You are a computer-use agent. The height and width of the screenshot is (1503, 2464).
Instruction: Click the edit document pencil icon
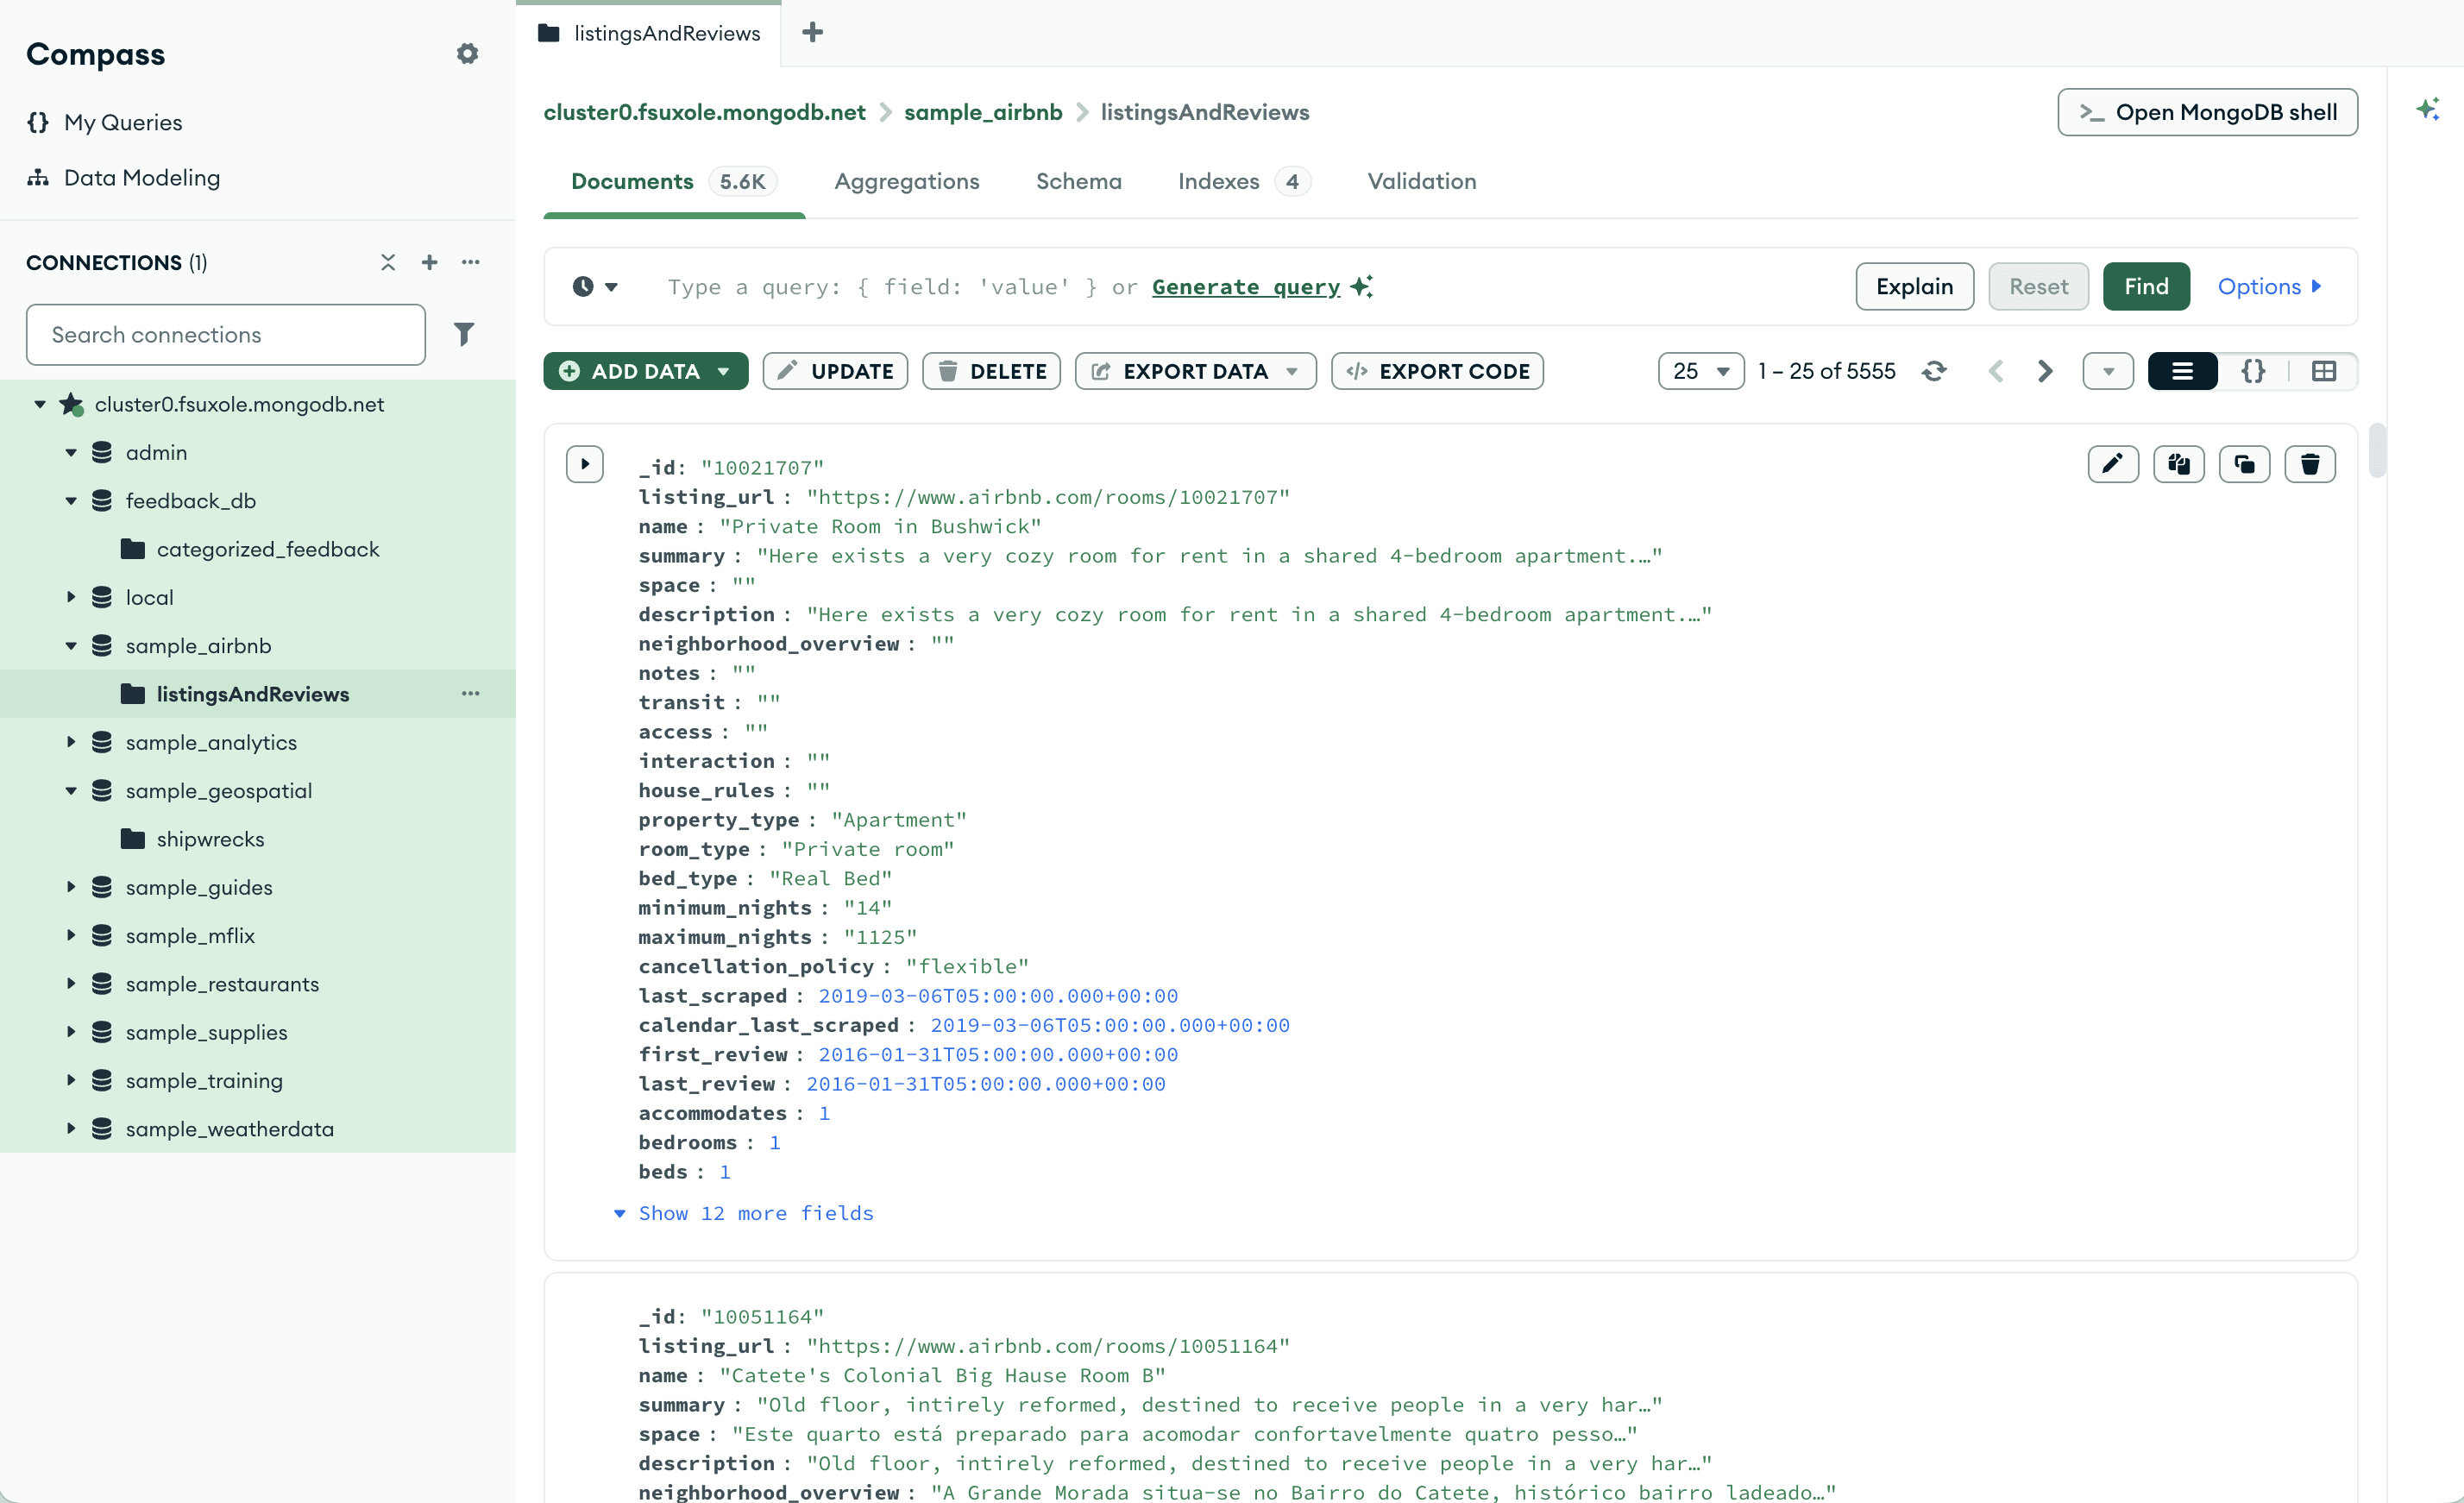pyautogui.click(x=2112, y=464)
